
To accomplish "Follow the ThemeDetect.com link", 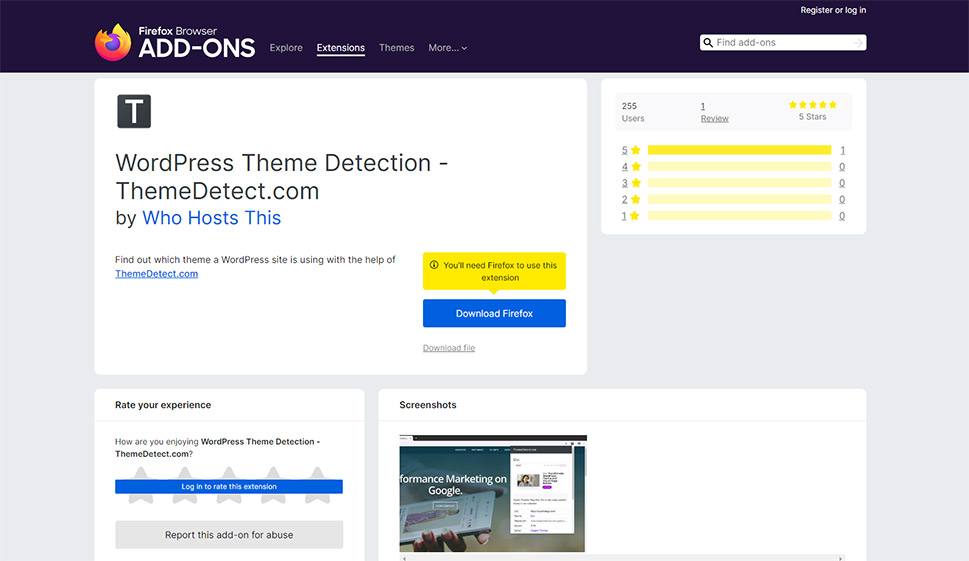I will (156, 274).
